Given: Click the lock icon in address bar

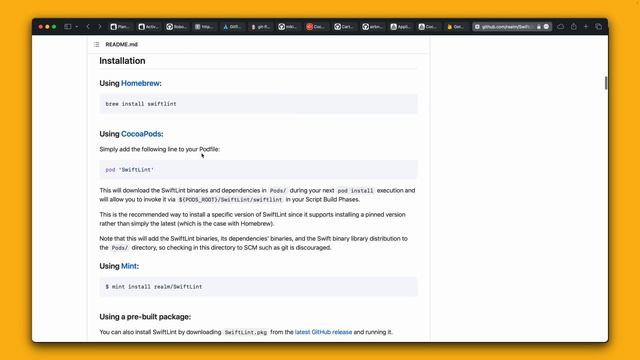Looking at the screenshot, I should click(x=539, y=27).
